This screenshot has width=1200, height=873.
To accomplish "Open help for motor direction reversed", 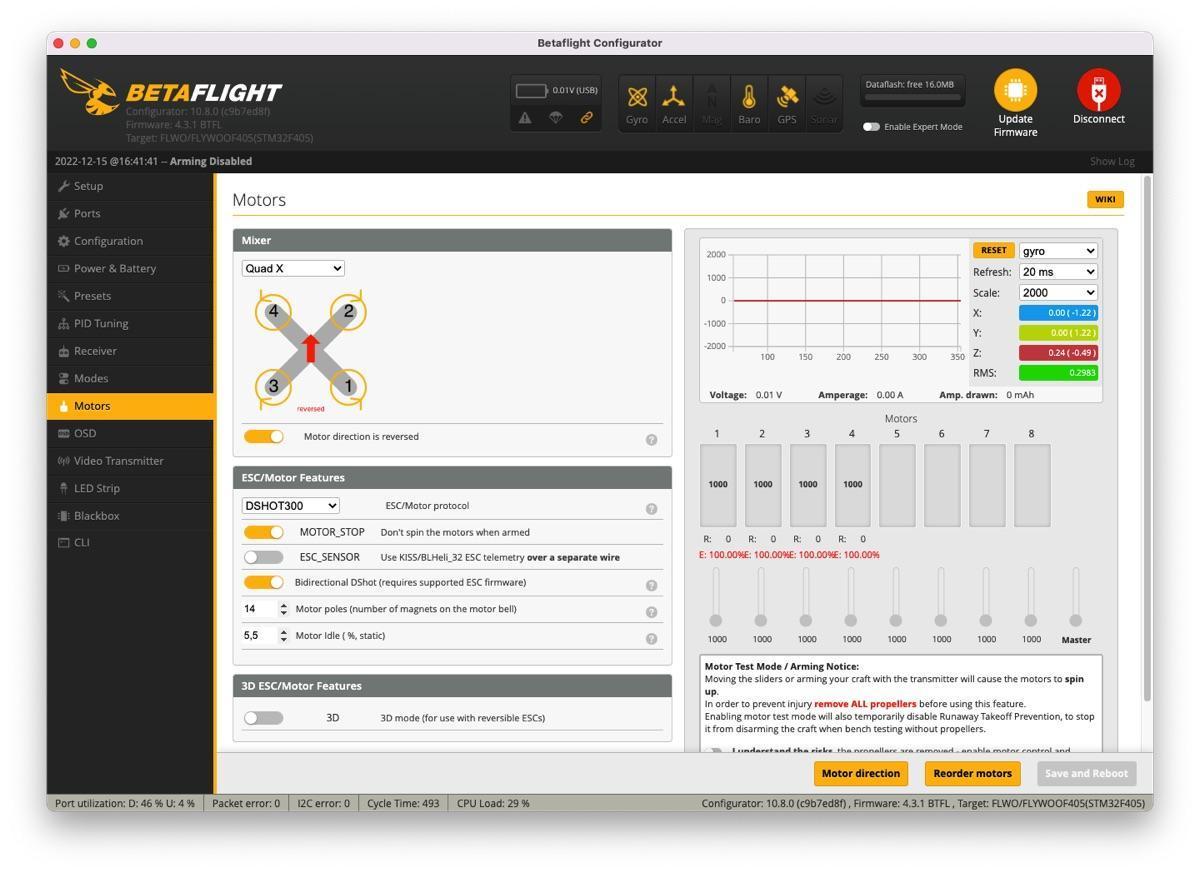I will [651, 439].
